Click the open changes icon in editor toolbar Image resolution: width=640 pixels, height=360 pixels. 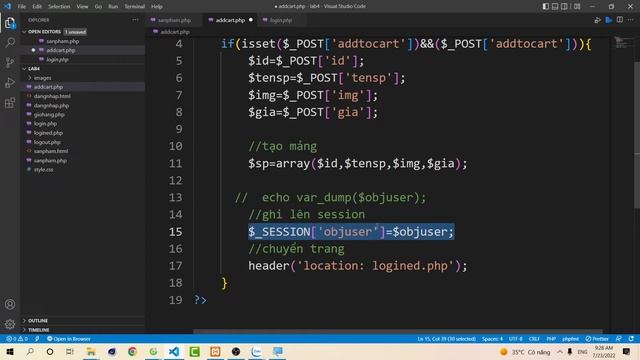(x=598, y=20)
